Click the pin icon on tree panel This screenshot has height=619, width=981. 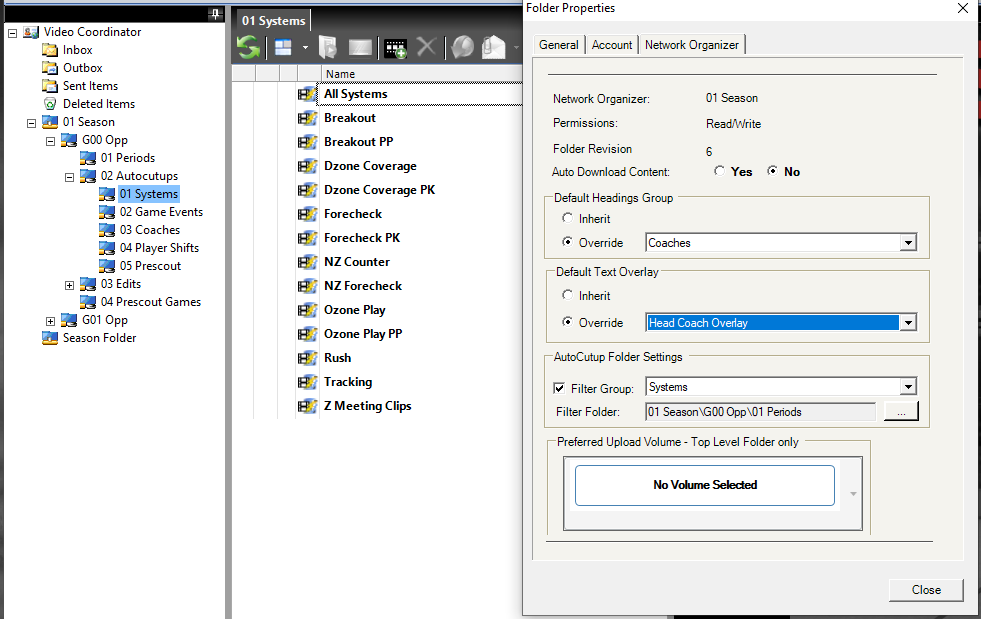click(215, 14)
